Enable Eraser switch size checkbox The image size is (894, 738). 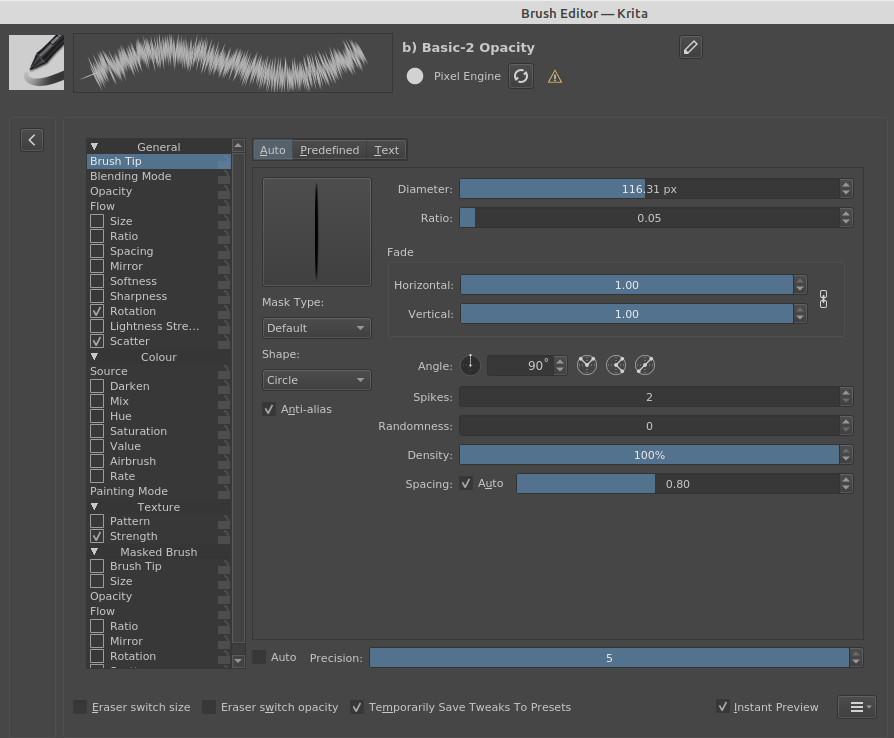[x=80, y=707]
